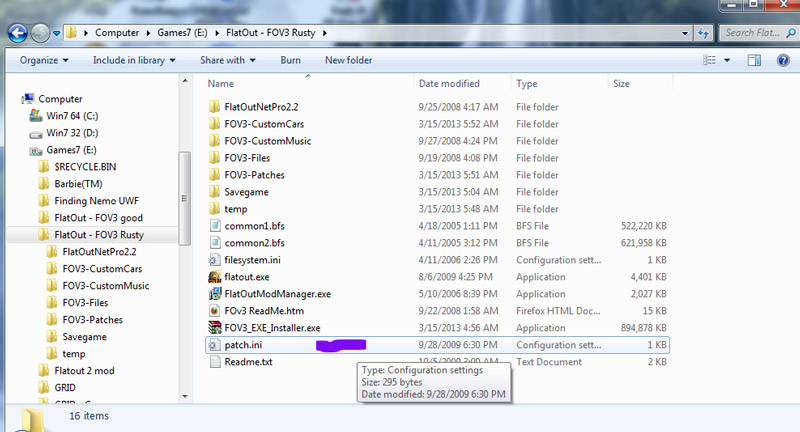Select the common2.bfs file icon
This screenshot has height=432, width=800.
pyautogui.click(x=215, y=243)
